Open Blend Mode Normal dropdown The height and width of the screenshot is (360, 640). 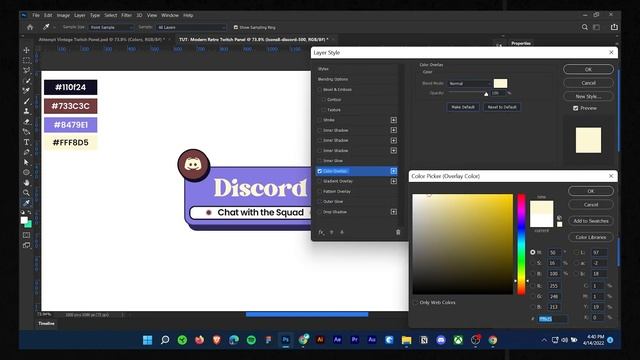(469, 84)
